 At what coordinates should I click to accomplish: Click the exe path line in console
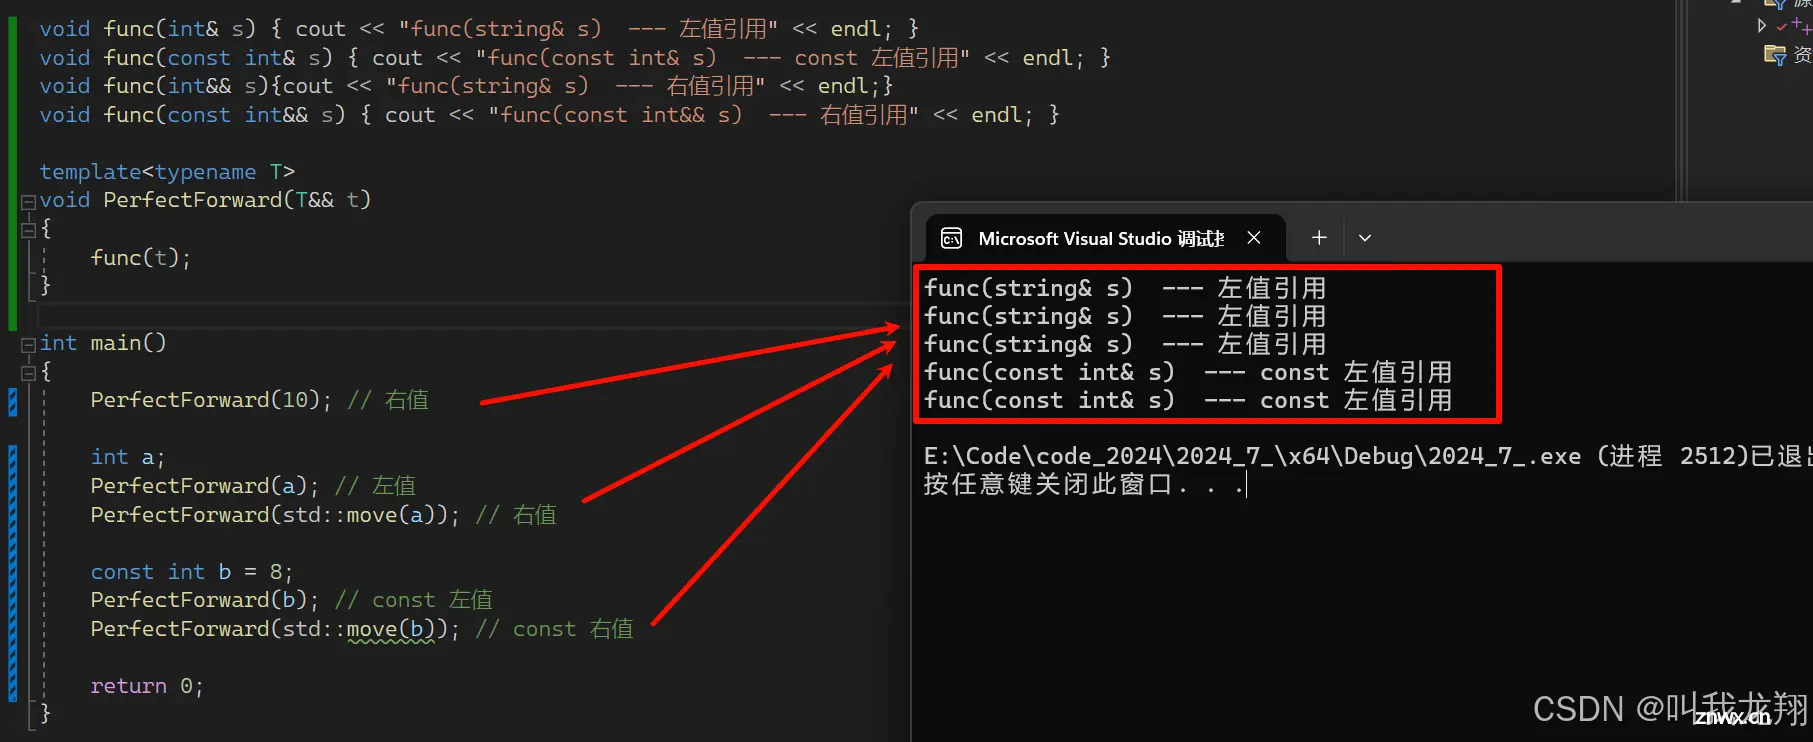coord(1367,456)
